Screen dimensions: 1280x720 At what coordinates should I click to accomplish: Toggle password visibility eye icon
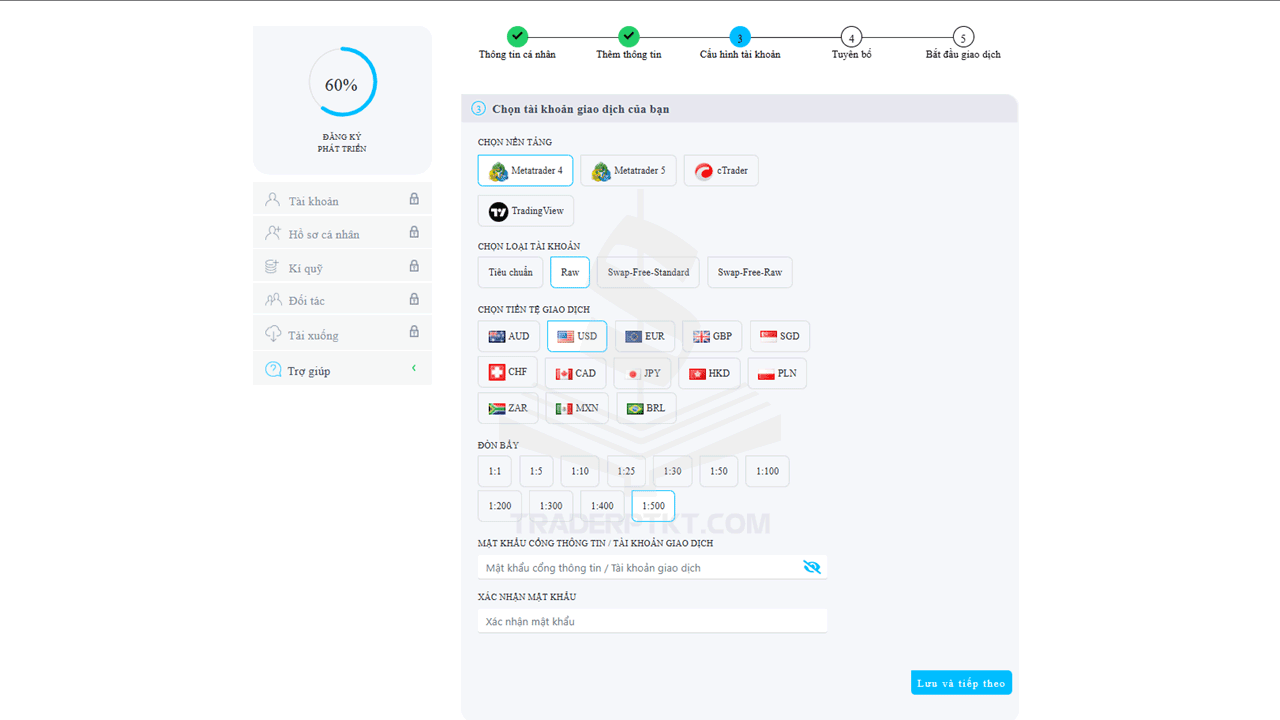pyautogui.click(x=812, y=567)
